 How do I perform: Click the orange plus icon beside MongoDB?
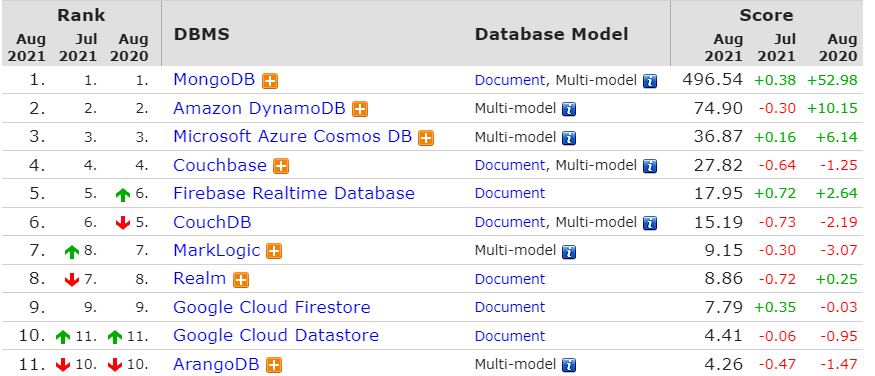pyautogui.click(x=270, y=81)
